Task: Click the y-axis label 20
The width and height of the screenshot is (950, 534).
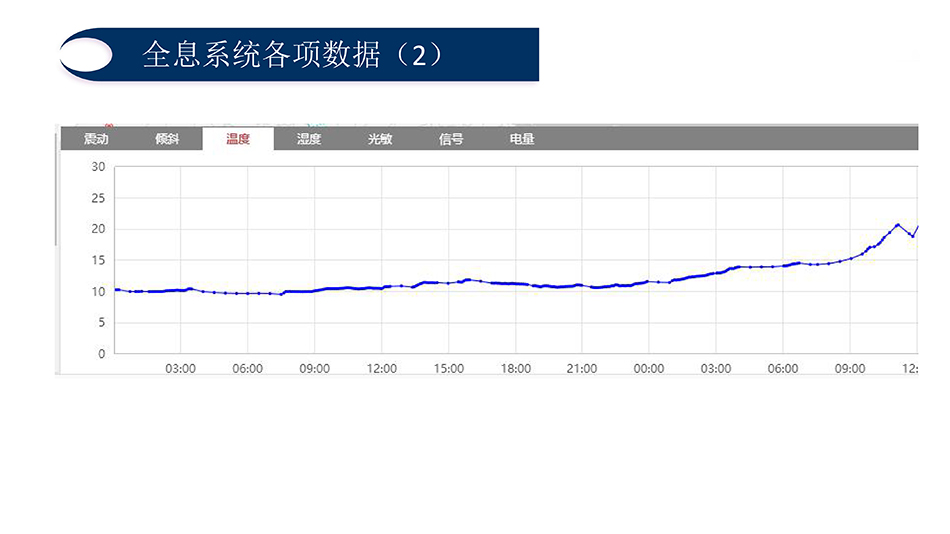Action: (98, 229)
